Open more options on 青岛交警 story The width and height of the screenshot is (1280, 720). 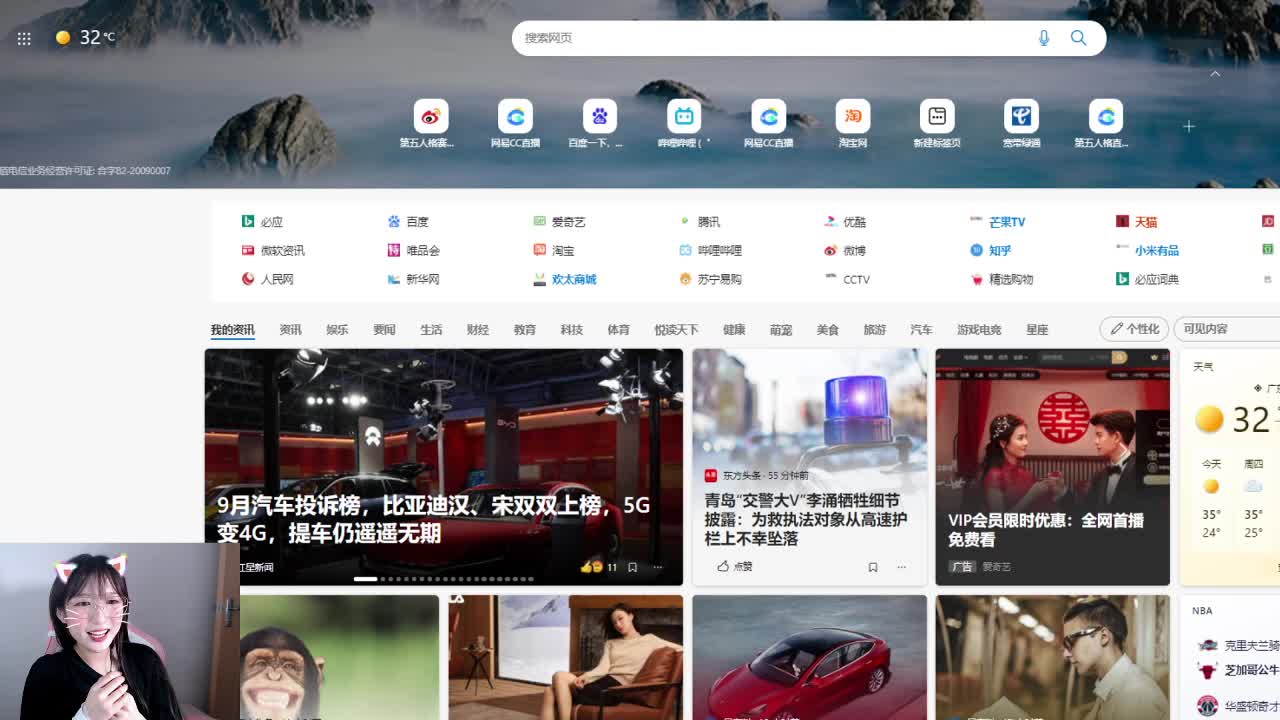pos(901,567)
